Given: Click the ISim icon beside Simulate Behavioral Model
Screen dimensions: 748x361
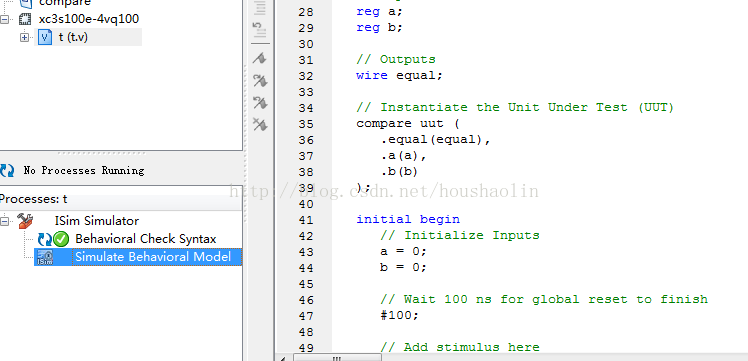Looking at the screenshot, I should point(45,257).
